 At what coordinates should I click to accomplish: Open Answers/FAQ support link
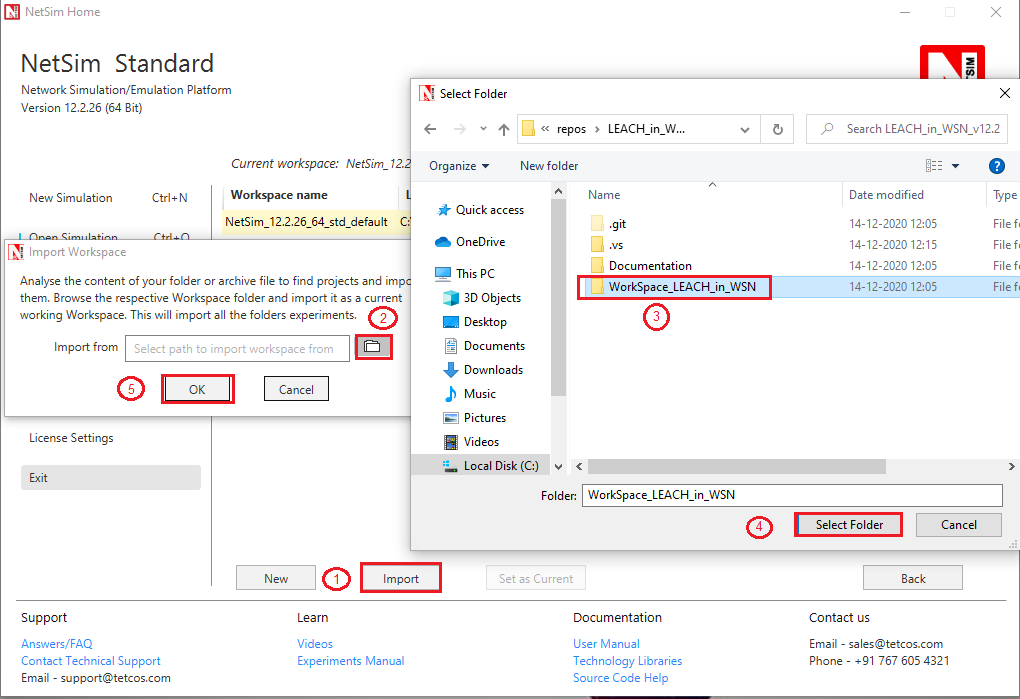click(x=57, y=644)
